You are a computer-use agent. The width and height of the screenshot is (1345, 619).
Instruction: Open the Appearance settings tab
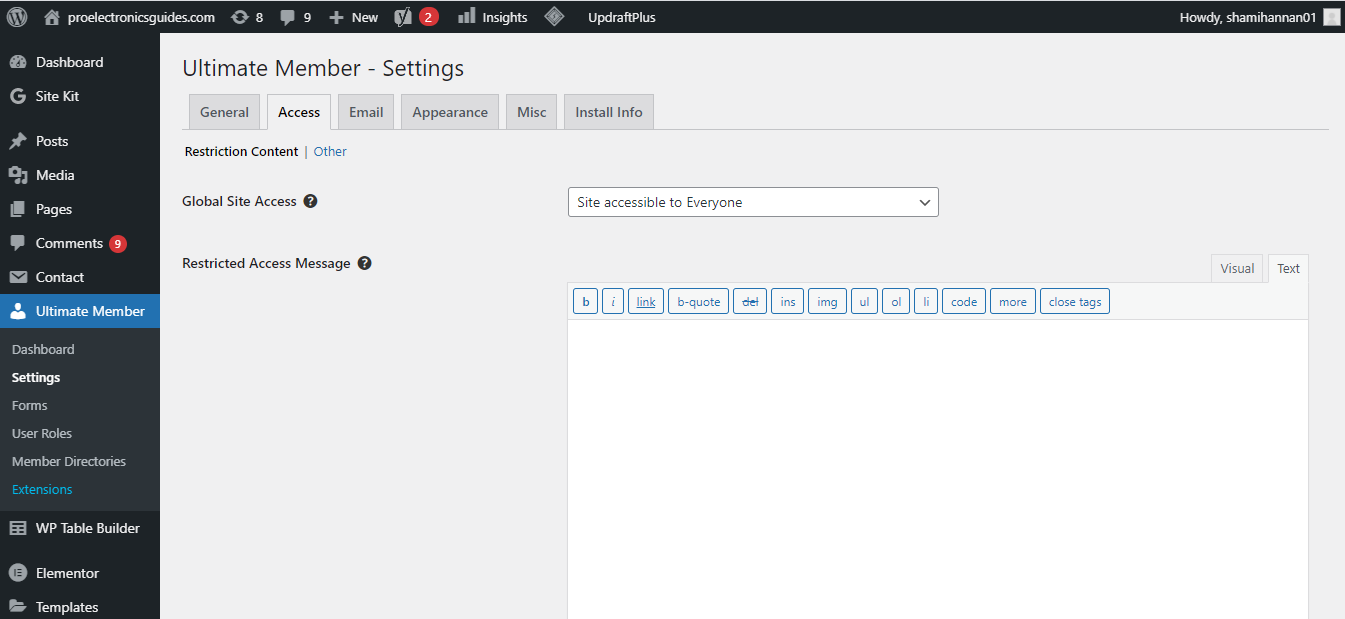450,112
